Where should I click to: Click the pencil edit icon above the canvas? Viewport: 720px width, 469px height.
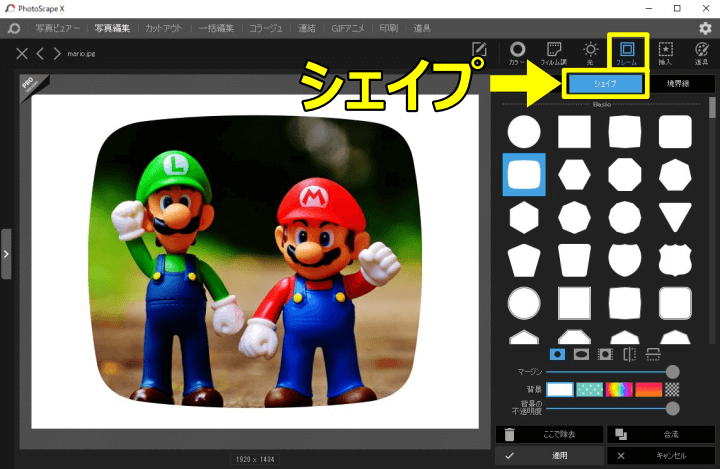pos(479,49)
